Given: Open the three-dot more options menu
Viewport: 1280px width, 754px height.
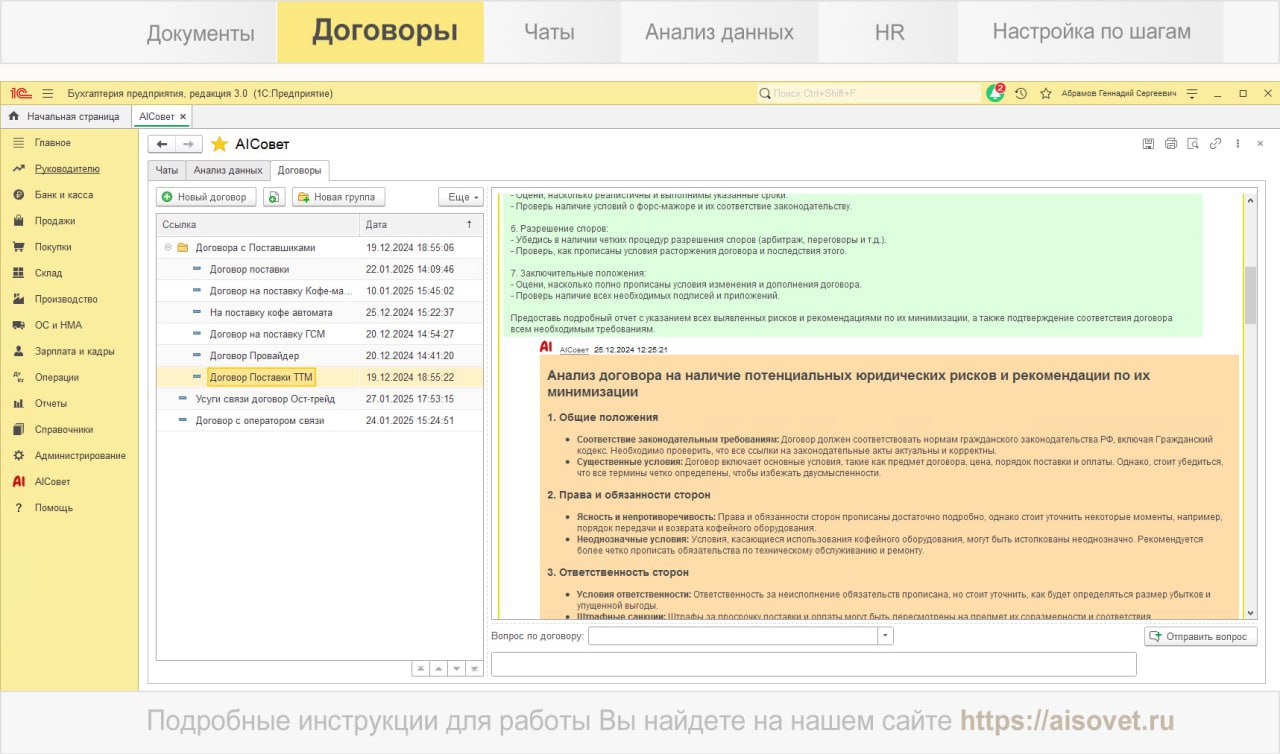Looking at the screenshot, I should 1238,144.
